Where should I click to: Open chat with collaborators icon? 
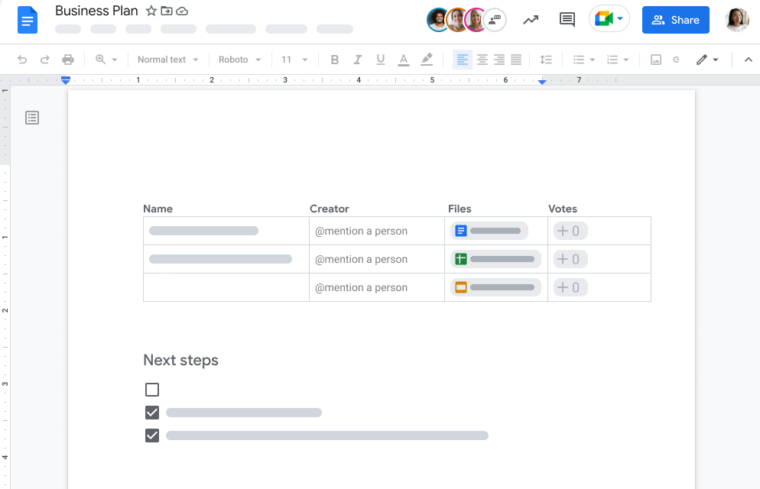click(495, 20)
